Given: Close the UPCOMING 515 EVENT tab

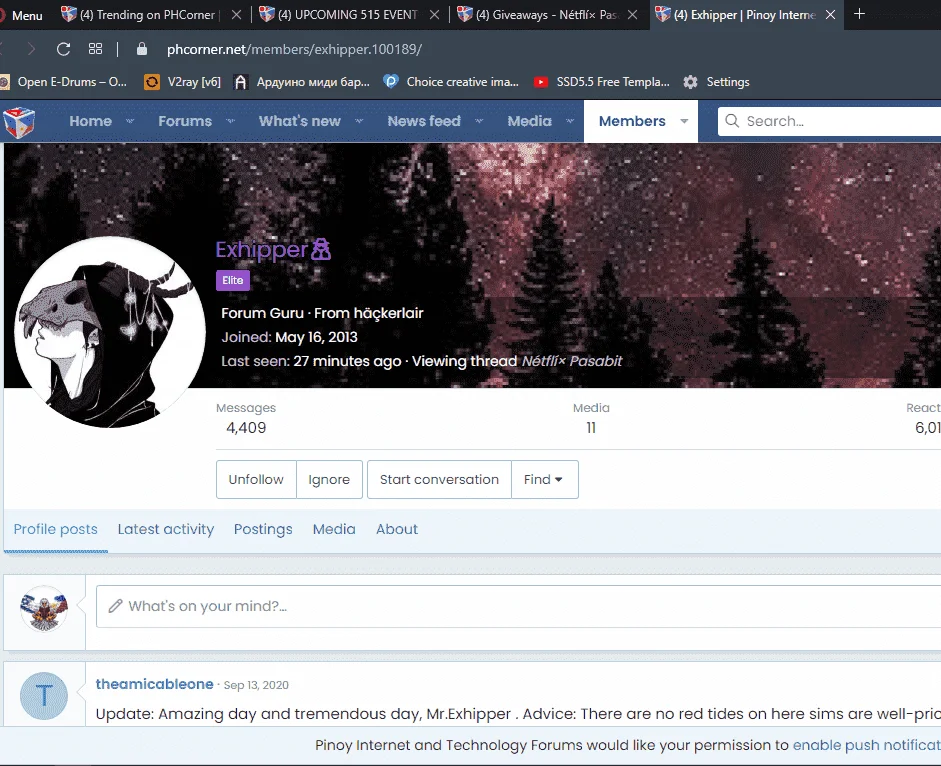Looking at the screenshot, I should pyautogui.click(x=434, y=14).
